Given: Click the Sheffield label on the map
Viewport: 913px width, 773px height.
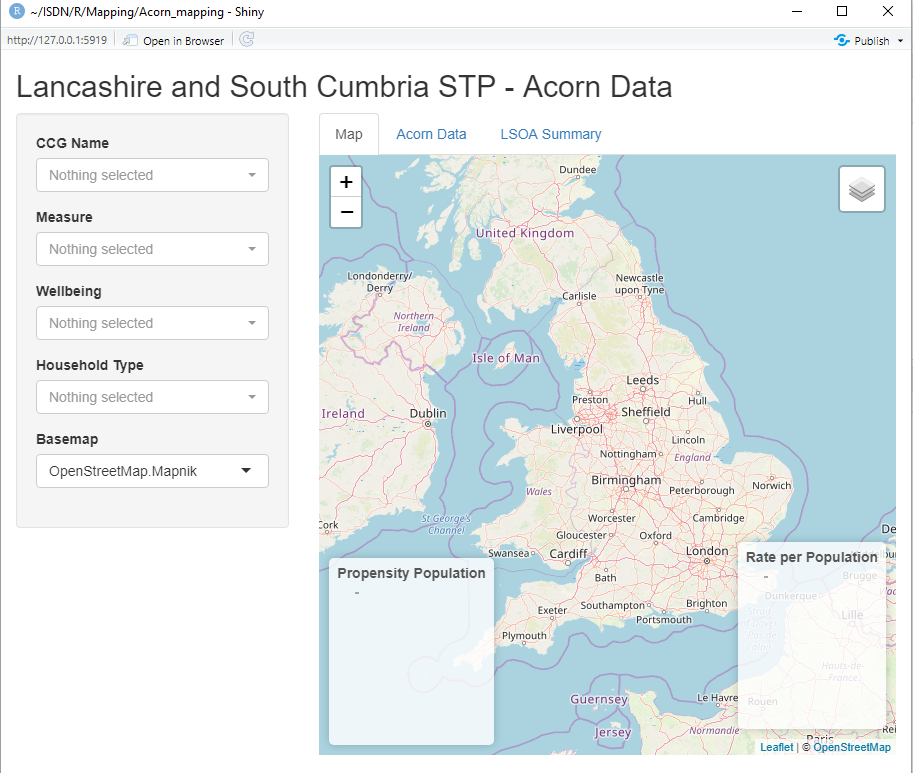Looking at the screenshot, I should 646,412.
